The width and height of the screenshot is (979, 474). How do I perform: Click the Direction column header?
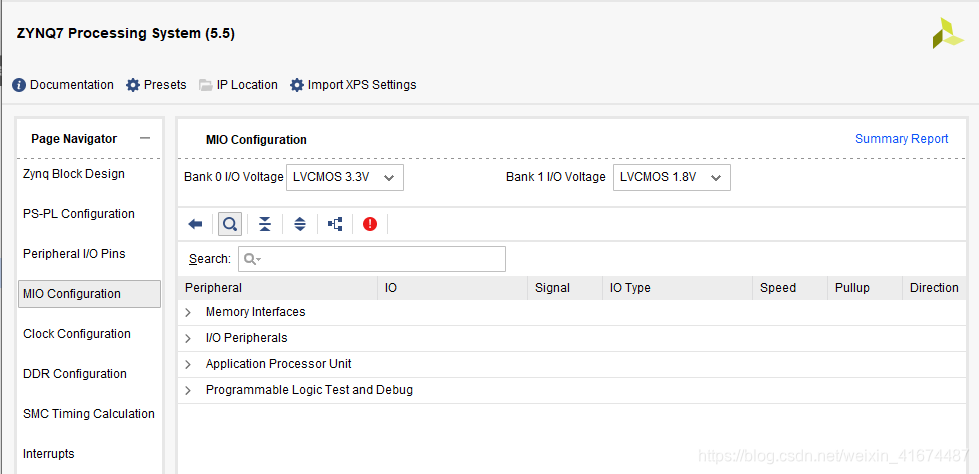click(934, 288)
